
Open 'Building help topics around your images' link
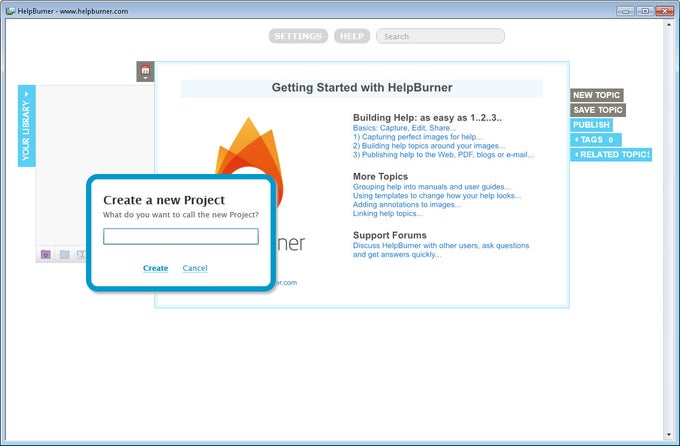coord(428,146)
